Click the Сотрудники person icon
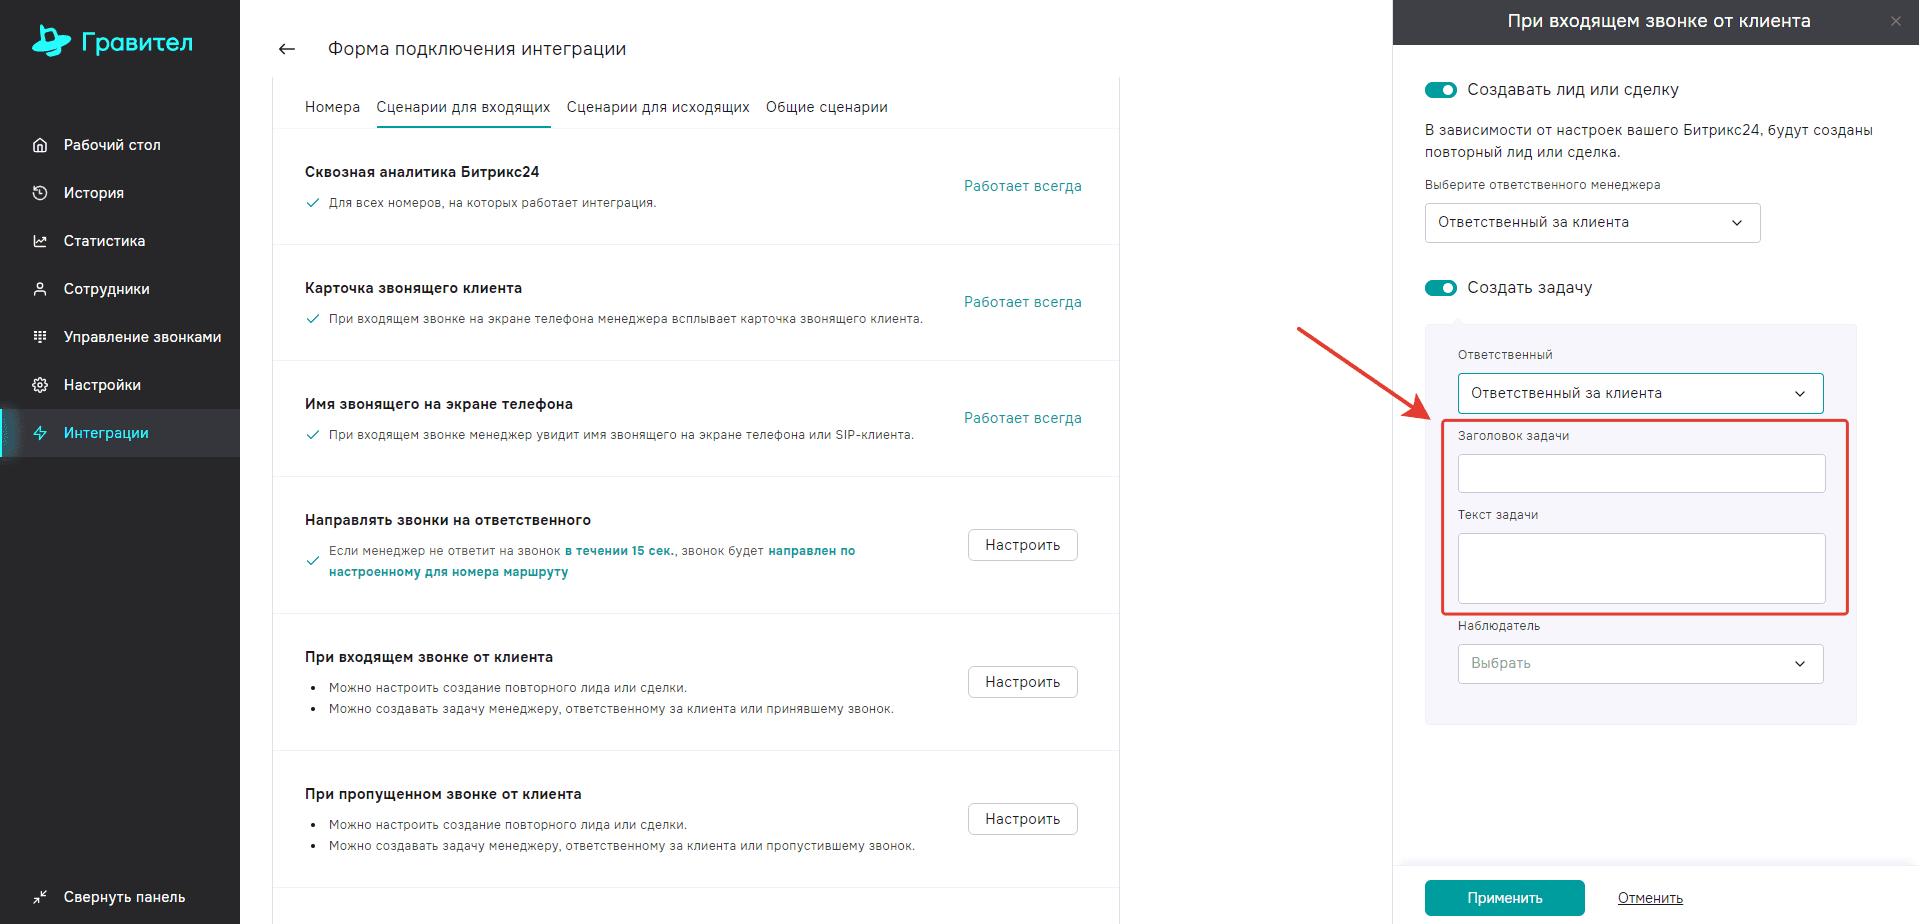Viewport: 1919px width, 924px height. coord(40,289)
